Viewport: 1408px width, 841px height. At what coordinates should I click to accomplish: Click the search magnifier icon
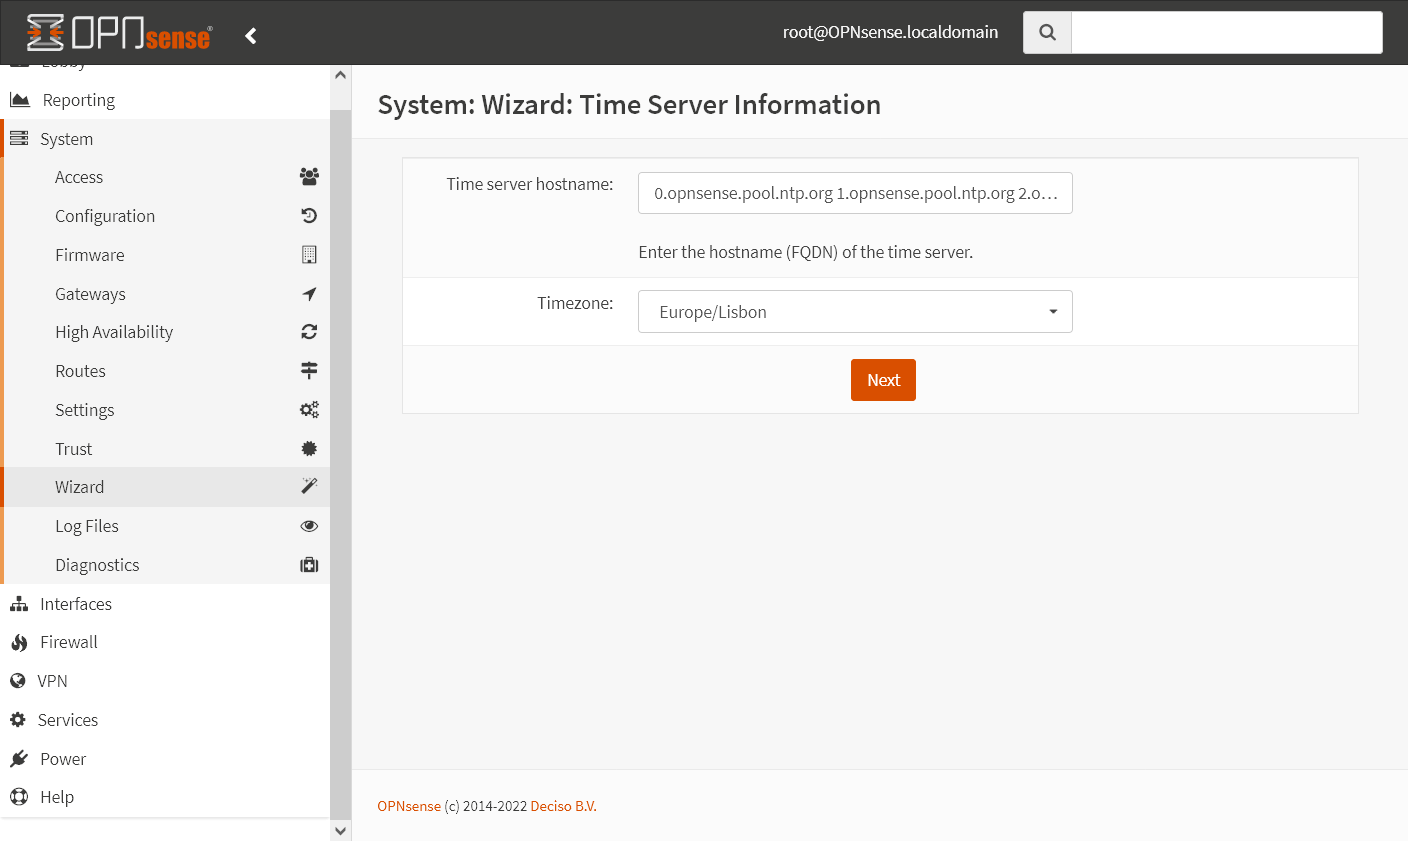coord(1046,31)
